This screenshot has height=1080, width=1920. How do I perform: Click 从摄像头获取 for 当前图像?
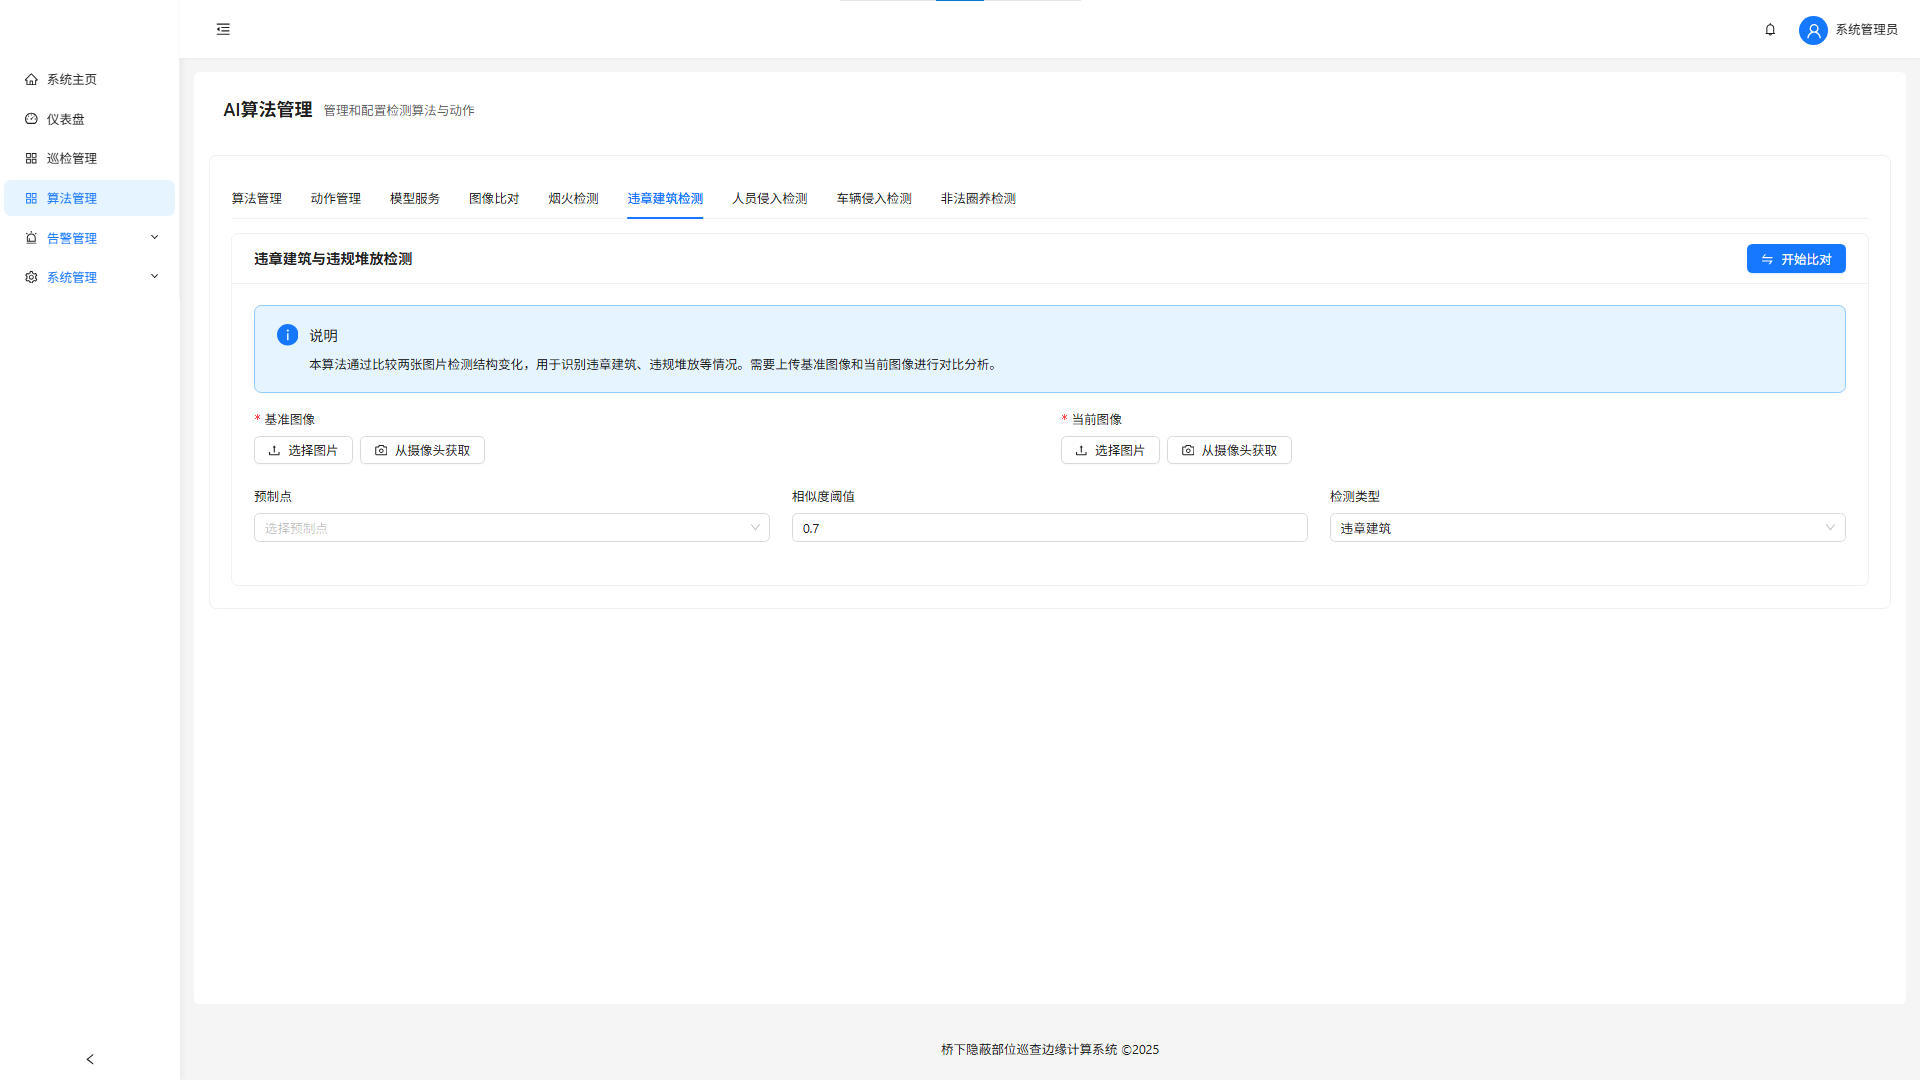(1229, 450)
